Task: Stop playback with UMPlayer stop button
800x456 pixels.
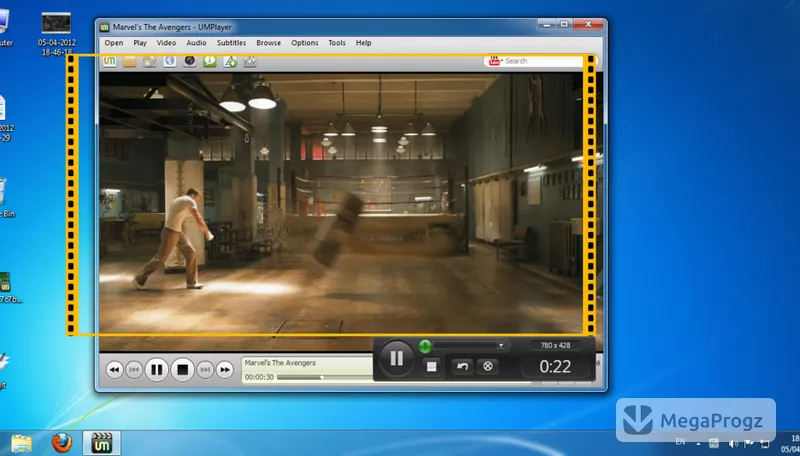Action: [183, 369]
